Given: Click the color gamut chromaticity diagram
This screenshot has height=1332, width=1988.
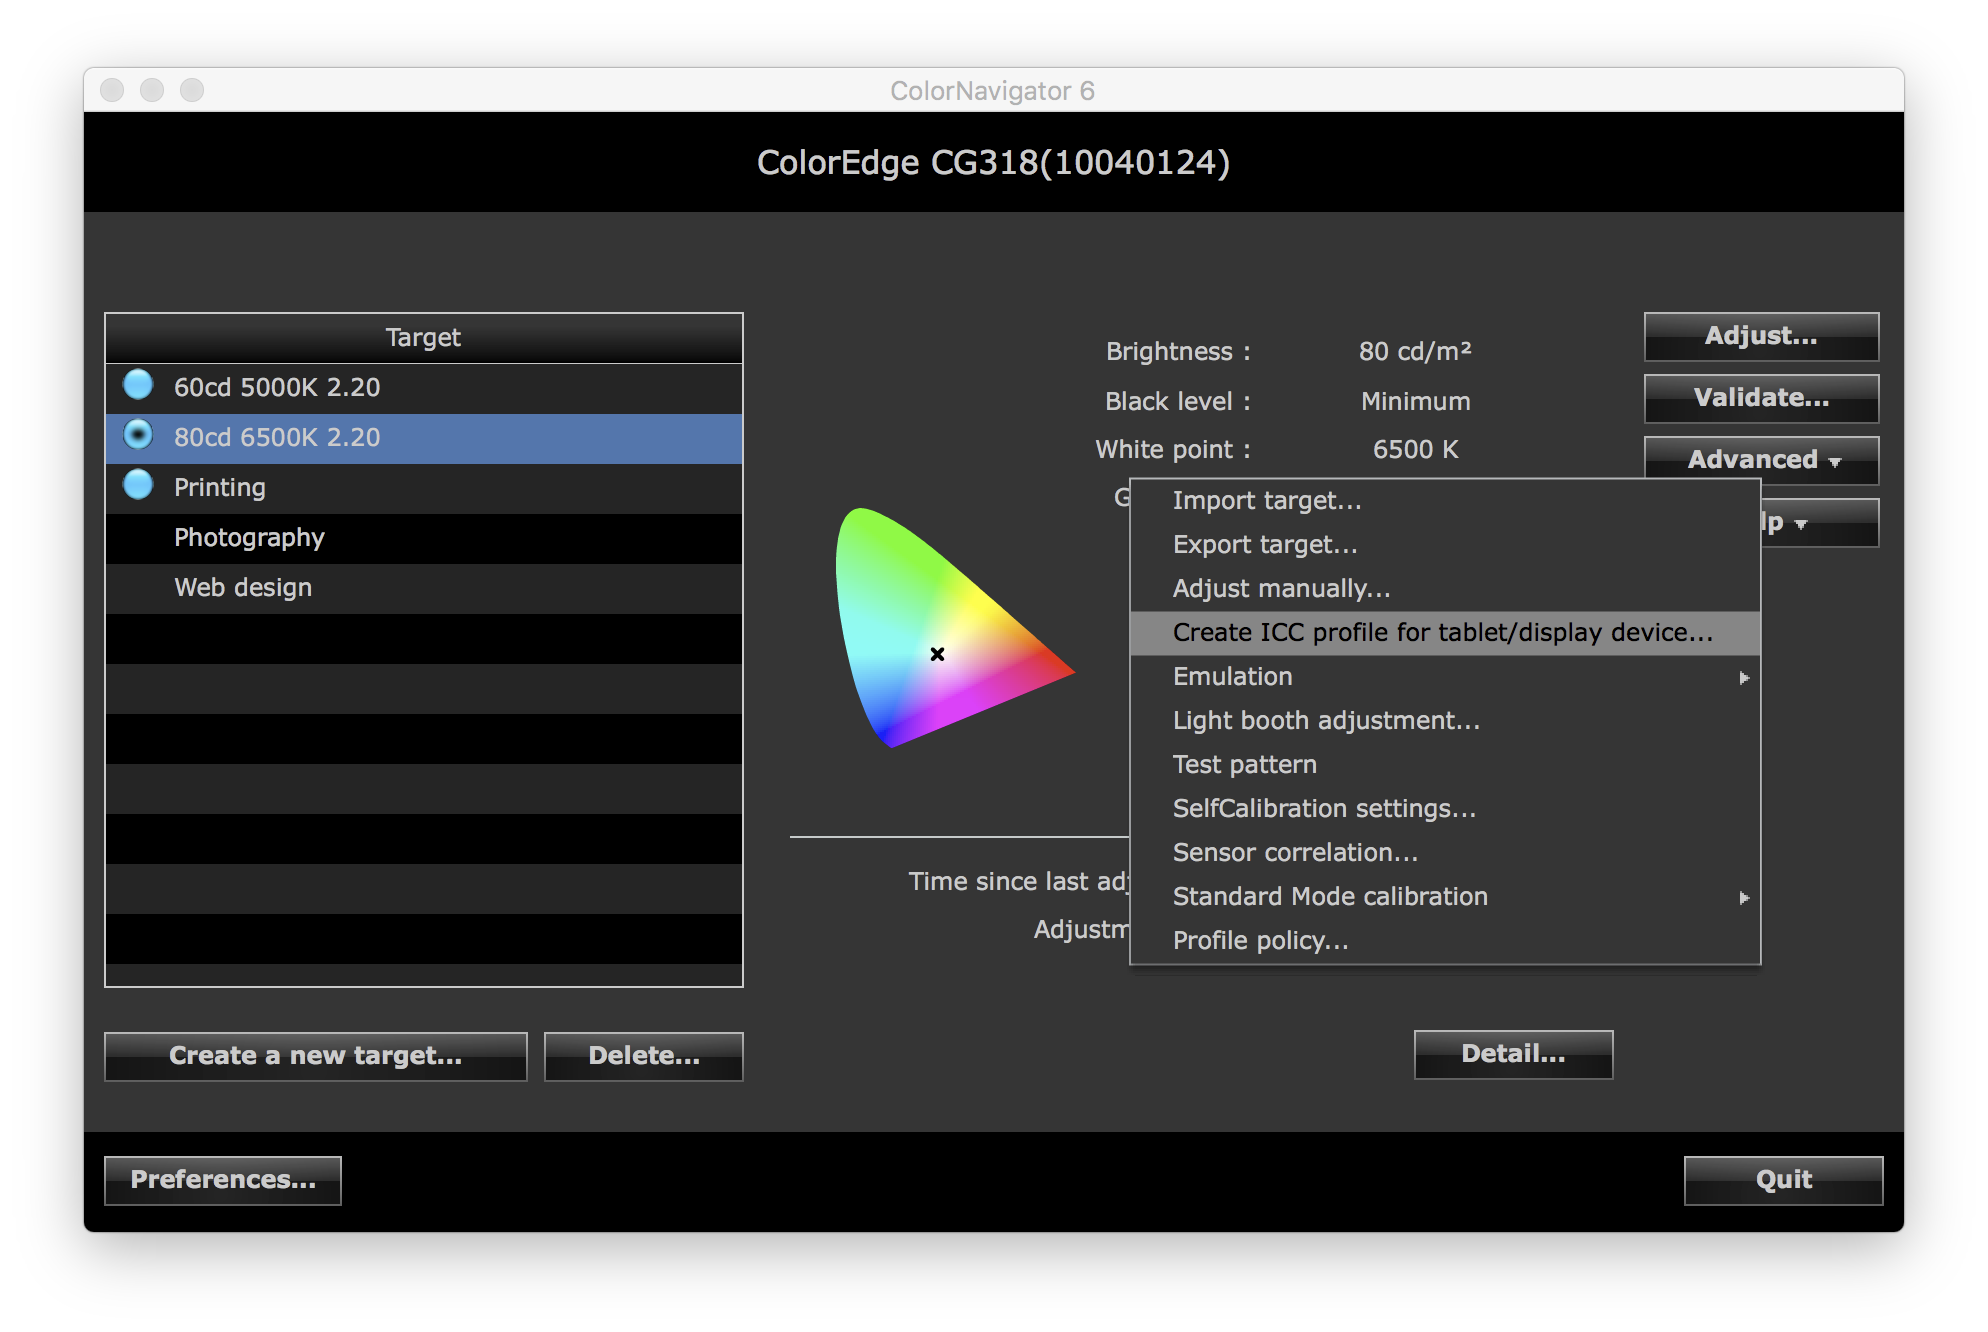Looking at the screenshot, I should [x=954, y=627].
